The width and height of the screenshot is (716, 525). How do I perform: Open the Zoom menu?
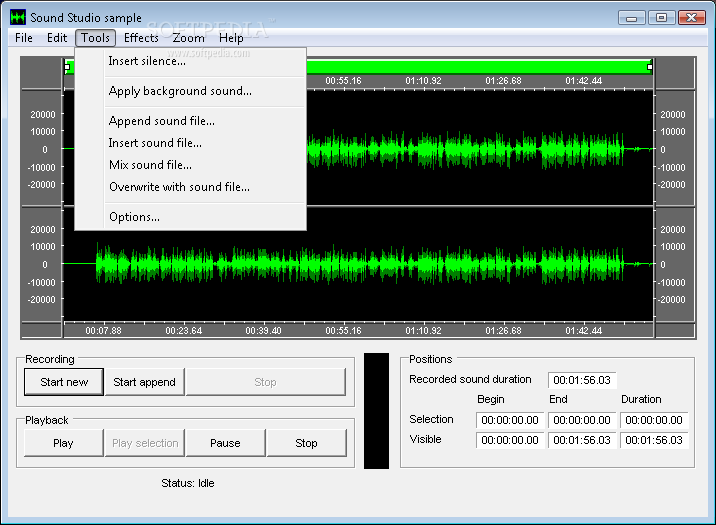188,38
